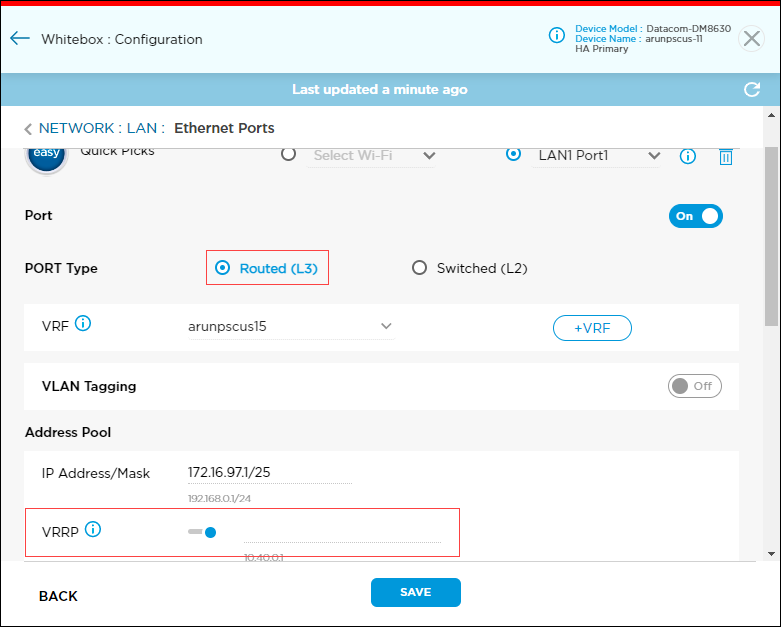Show VRRP help info icon
The image size is (781, 627).
(x=93, y=530)
